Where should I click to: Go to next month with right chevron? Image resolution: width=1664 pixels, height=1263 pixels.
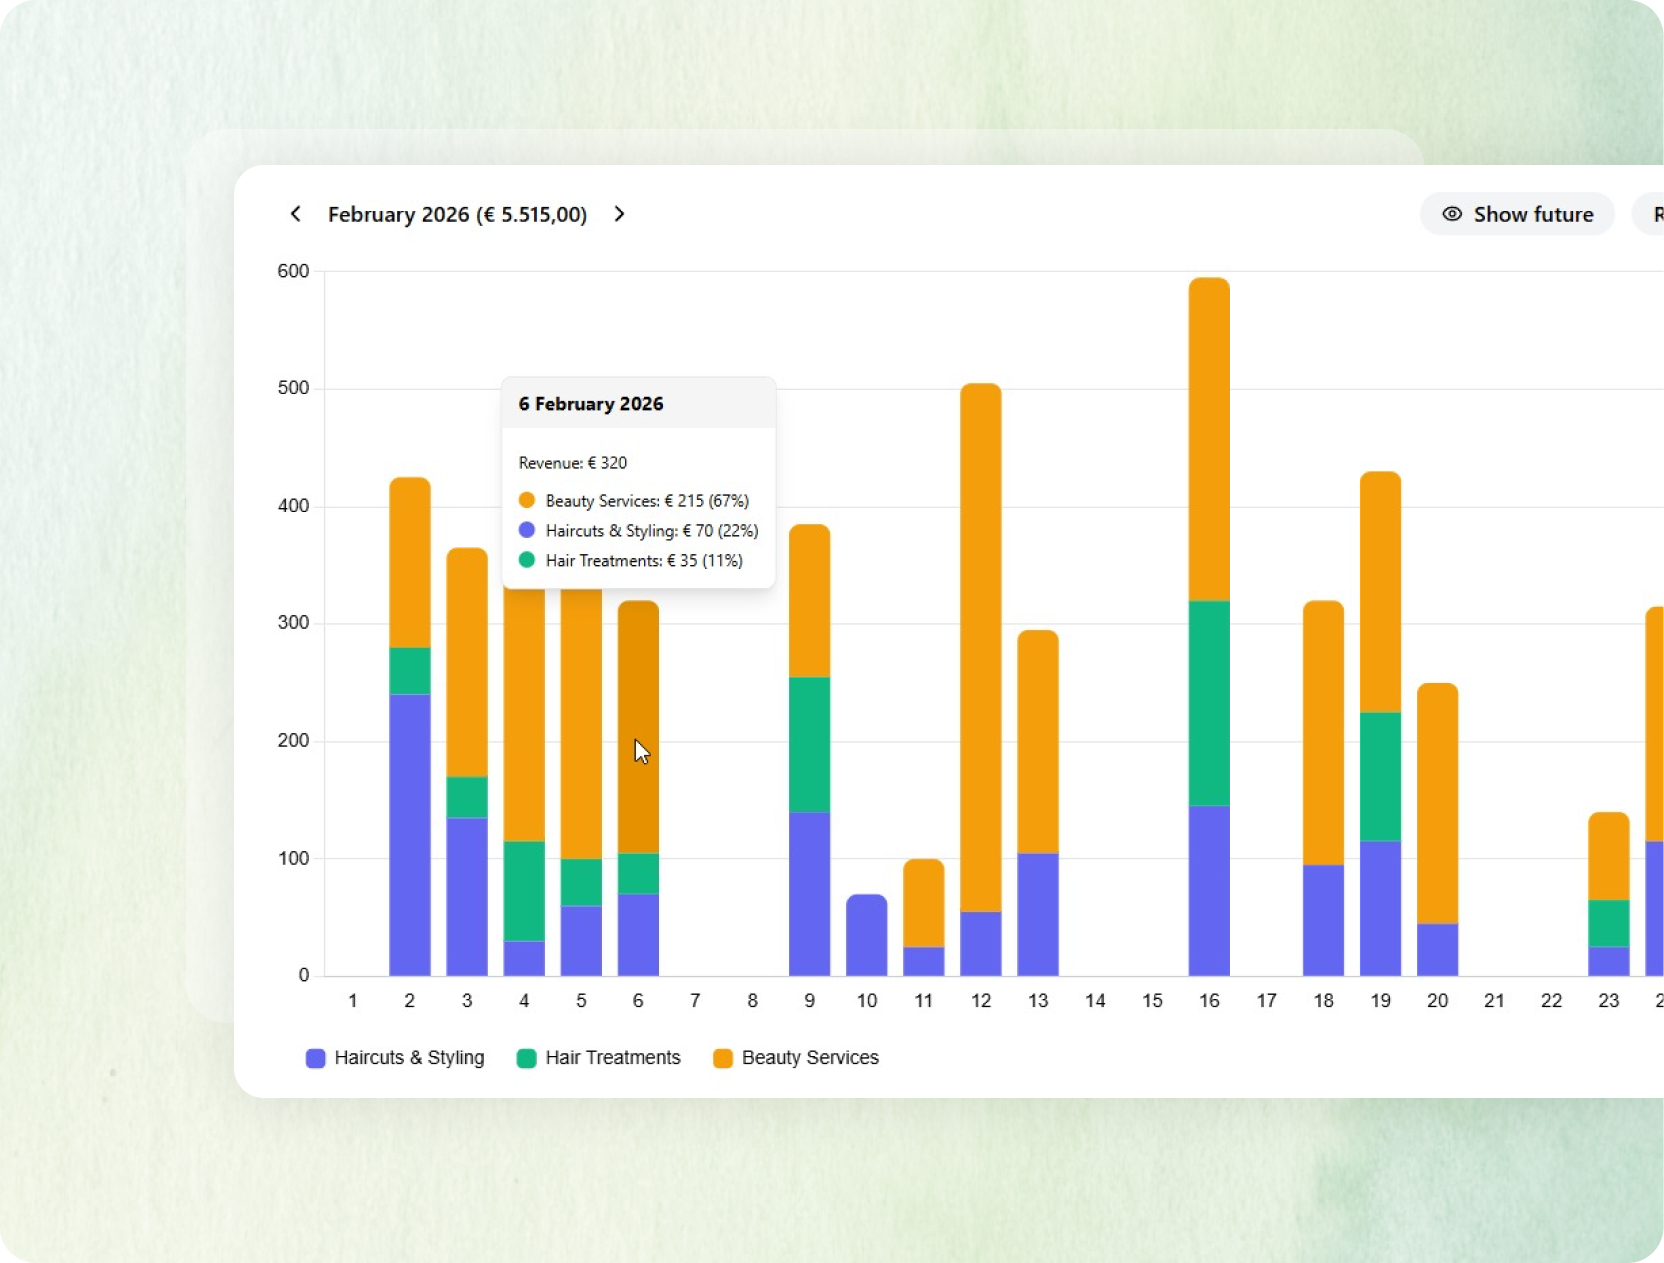coord(619,214)
